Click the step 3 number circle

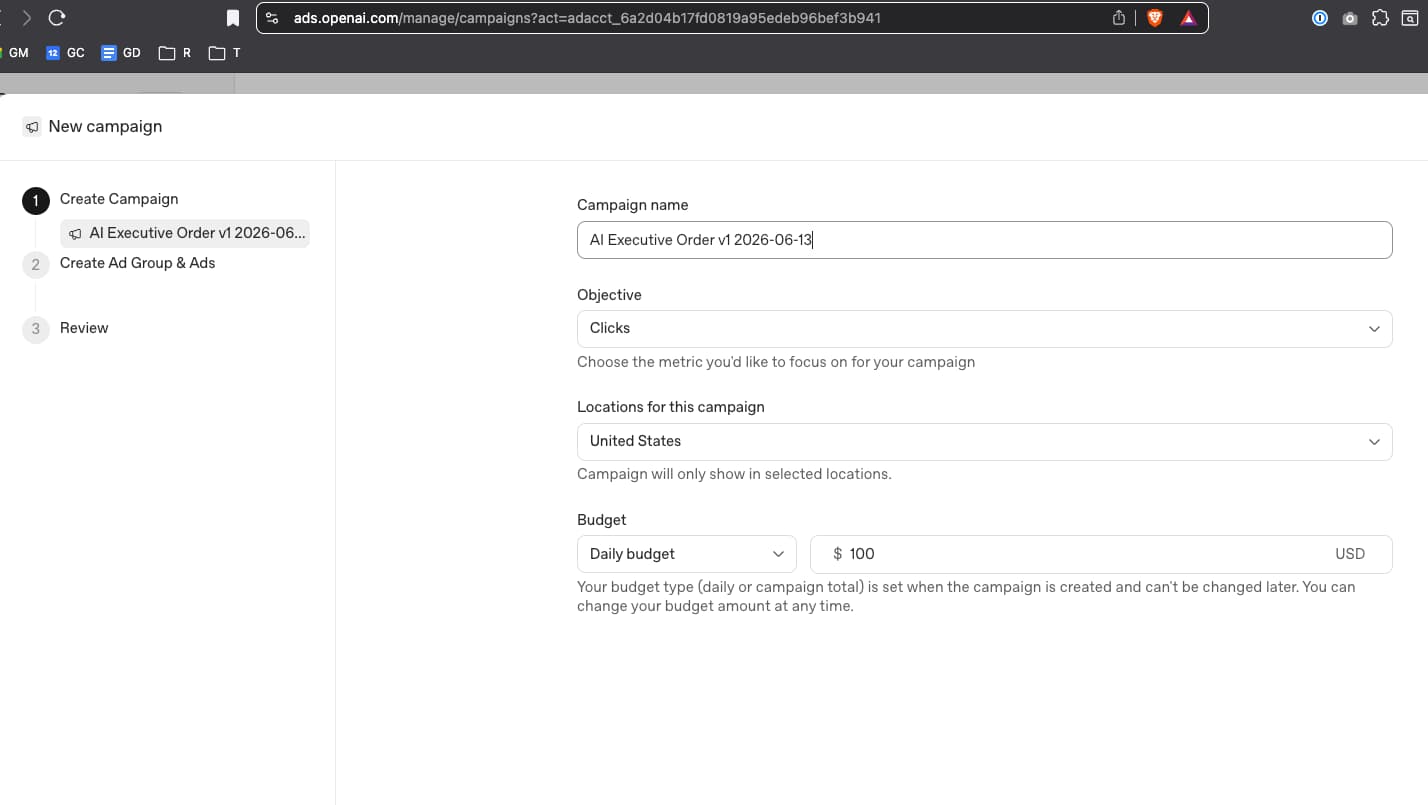click(x=36, y=329)
